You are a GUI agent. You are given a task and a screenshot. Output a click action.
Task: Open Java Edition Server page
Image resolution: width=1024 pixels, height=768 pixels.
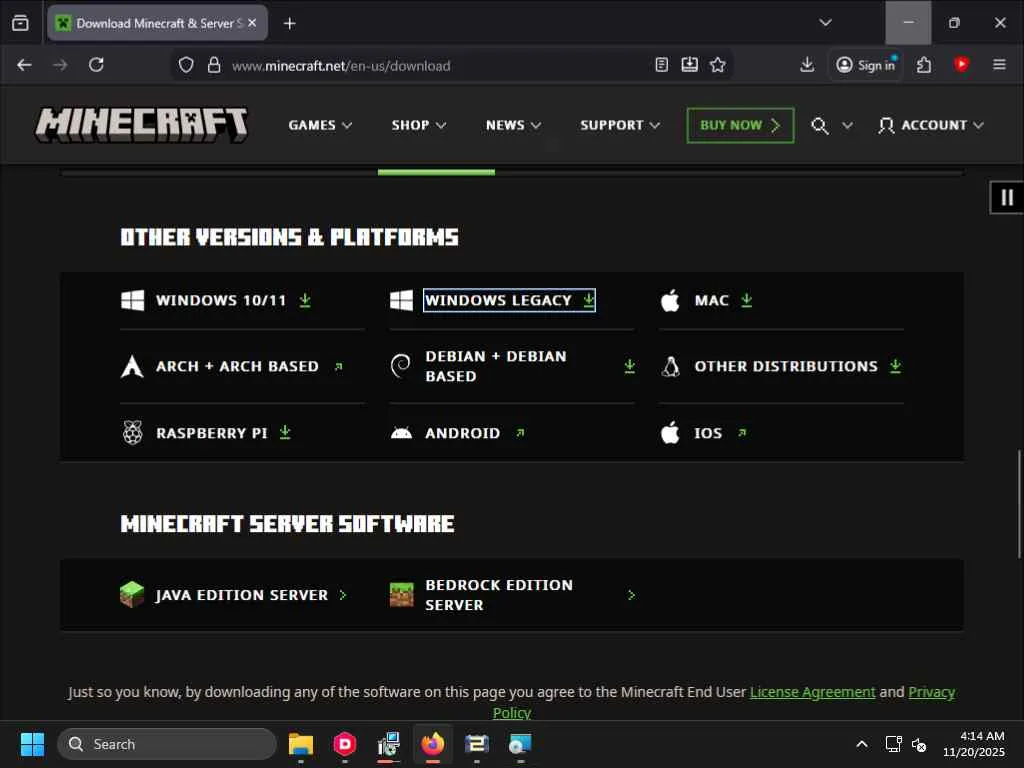(x=251, y=595)
